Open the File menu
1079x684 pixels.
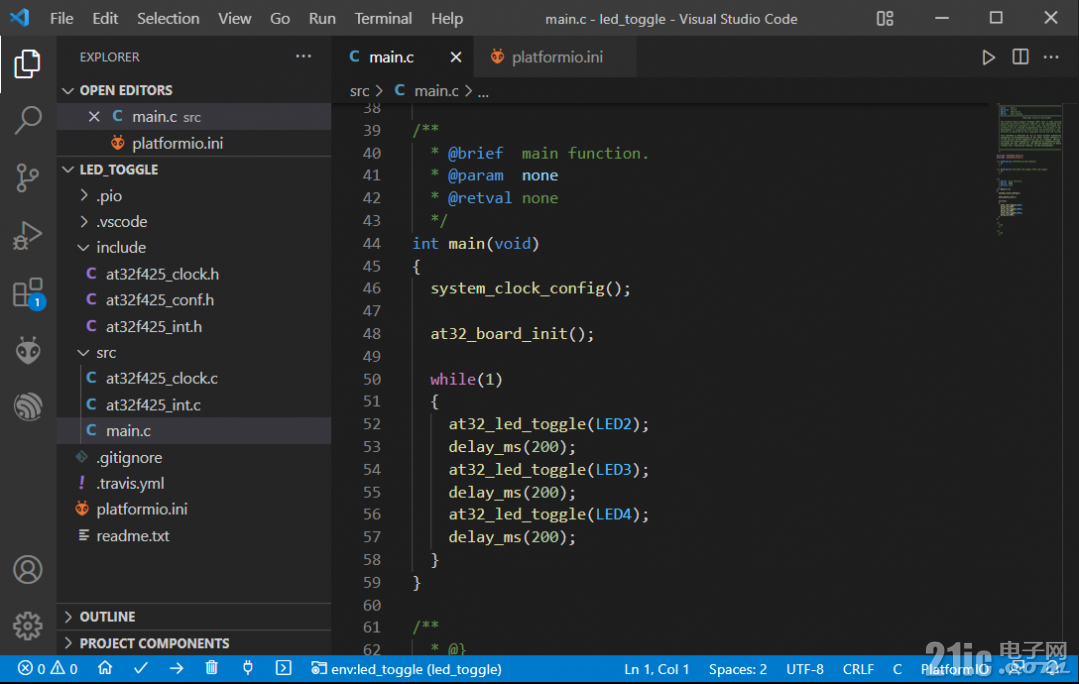coord(61,19)
